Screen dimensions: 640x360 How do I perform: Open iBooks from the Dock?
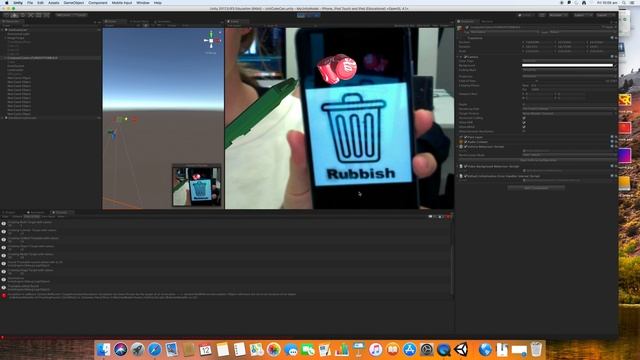coord(393,350)
